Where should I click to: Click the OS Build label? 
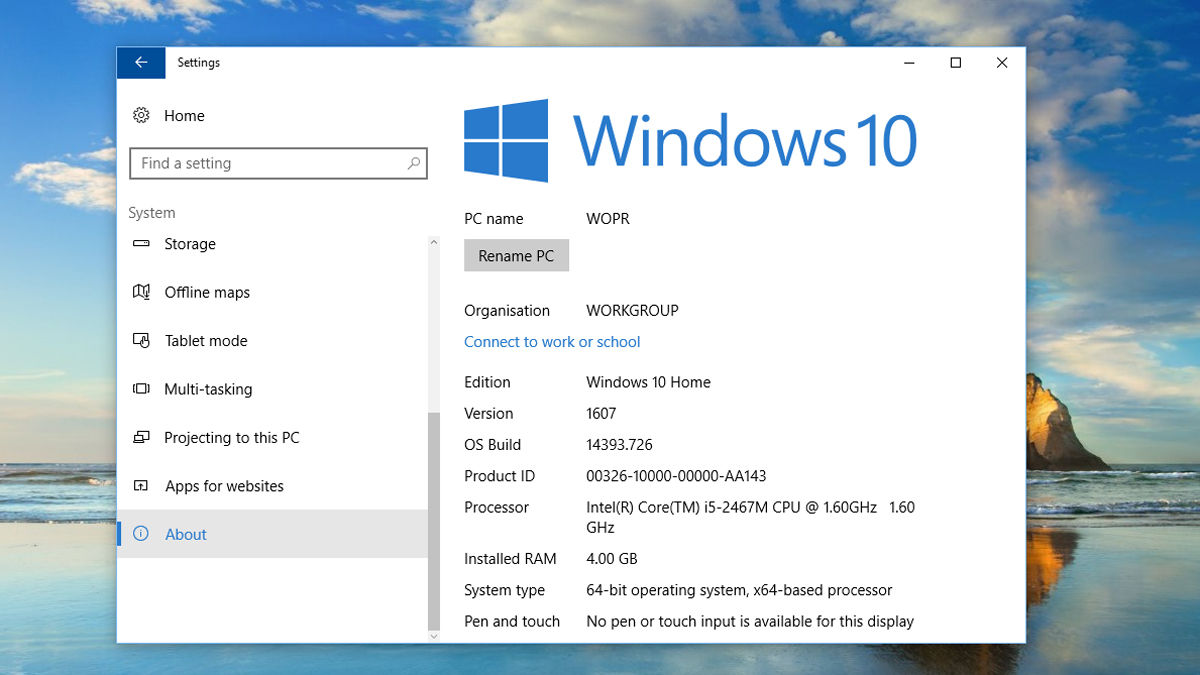(x=493, y=445)
